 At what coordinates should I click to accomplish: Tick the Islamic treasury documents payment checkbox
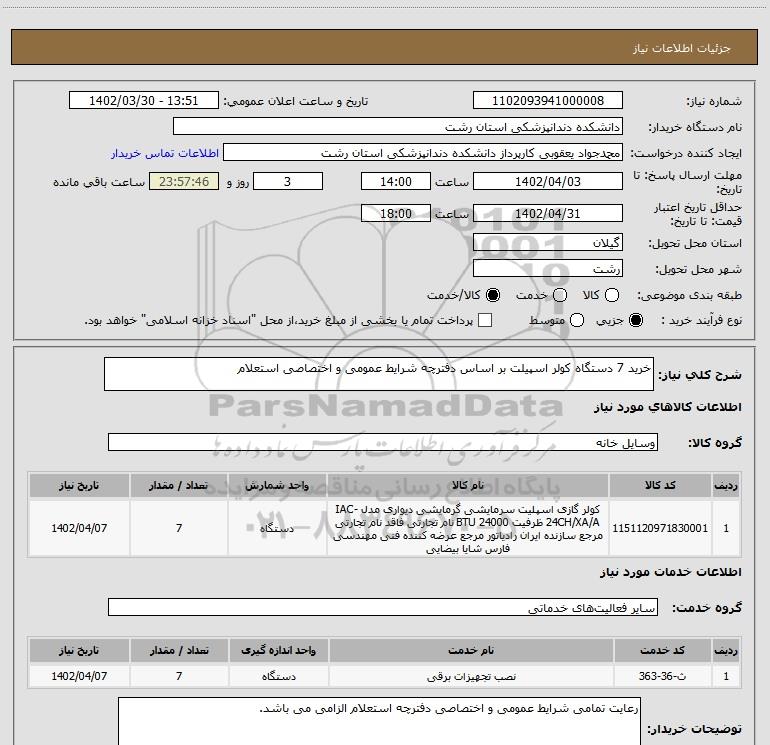click(x=485, y=320)
